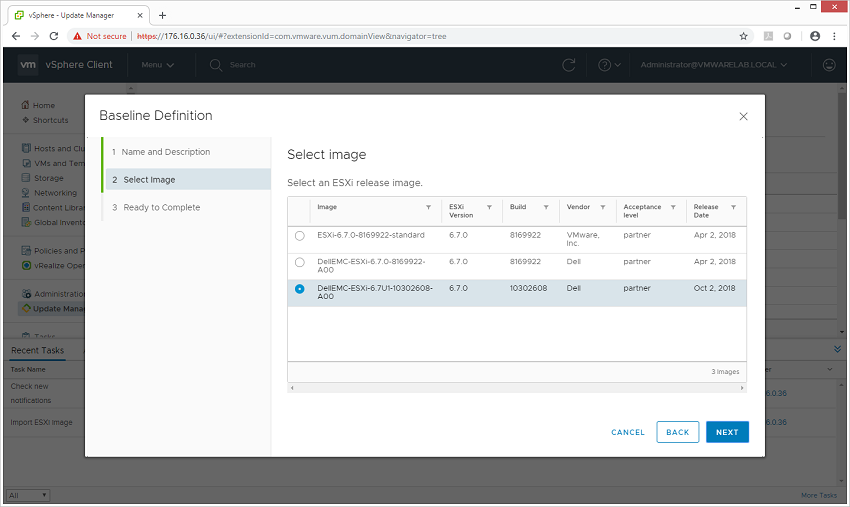
Task: Click the BACK button
Action: tap(678, 432)
